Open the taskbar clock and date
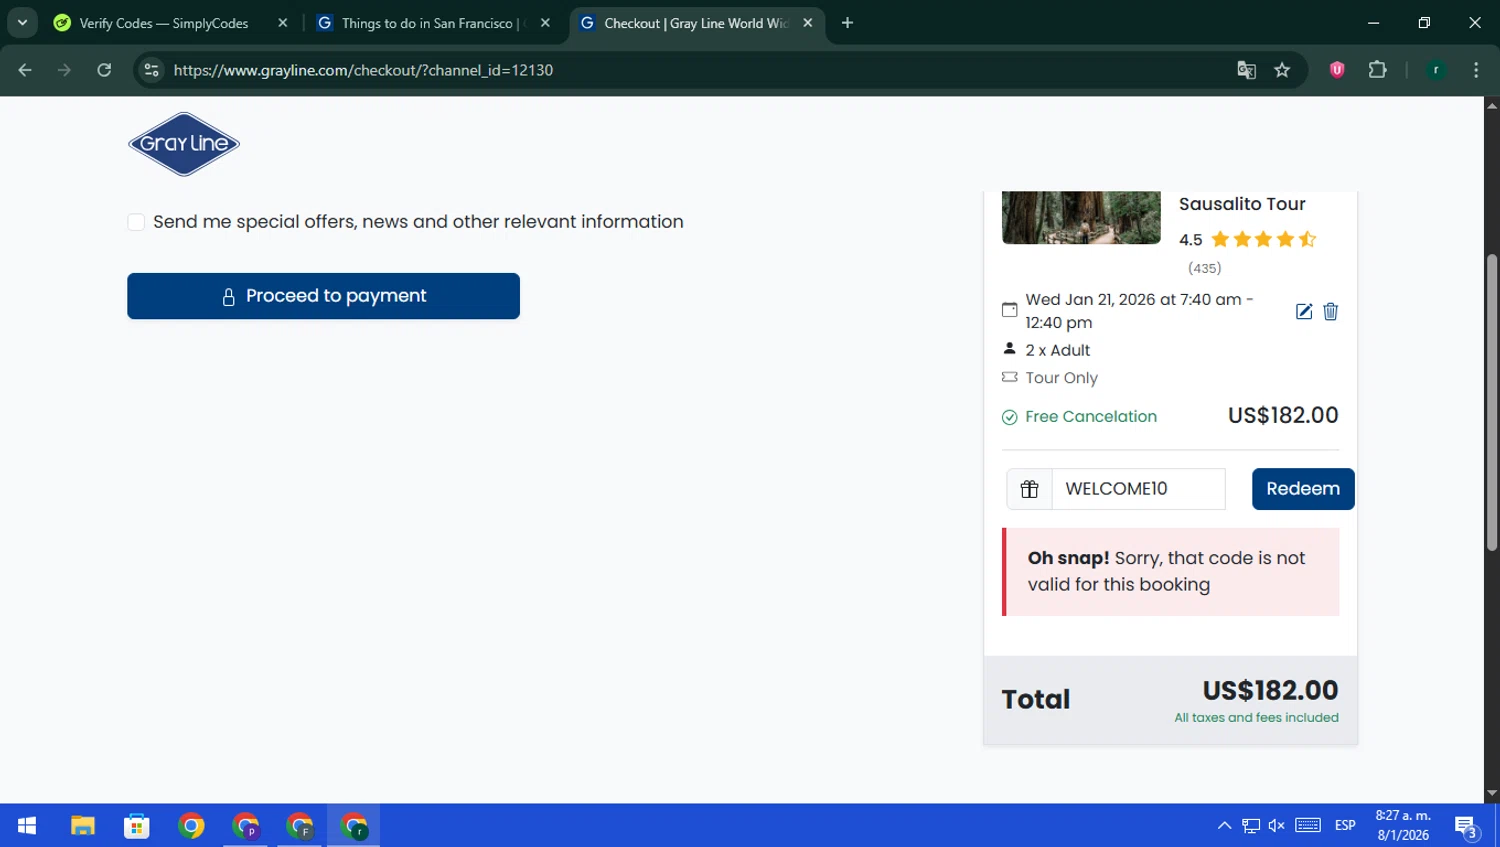The height and width of the screenshot is (847, 1500). [x=1403, y=825]
